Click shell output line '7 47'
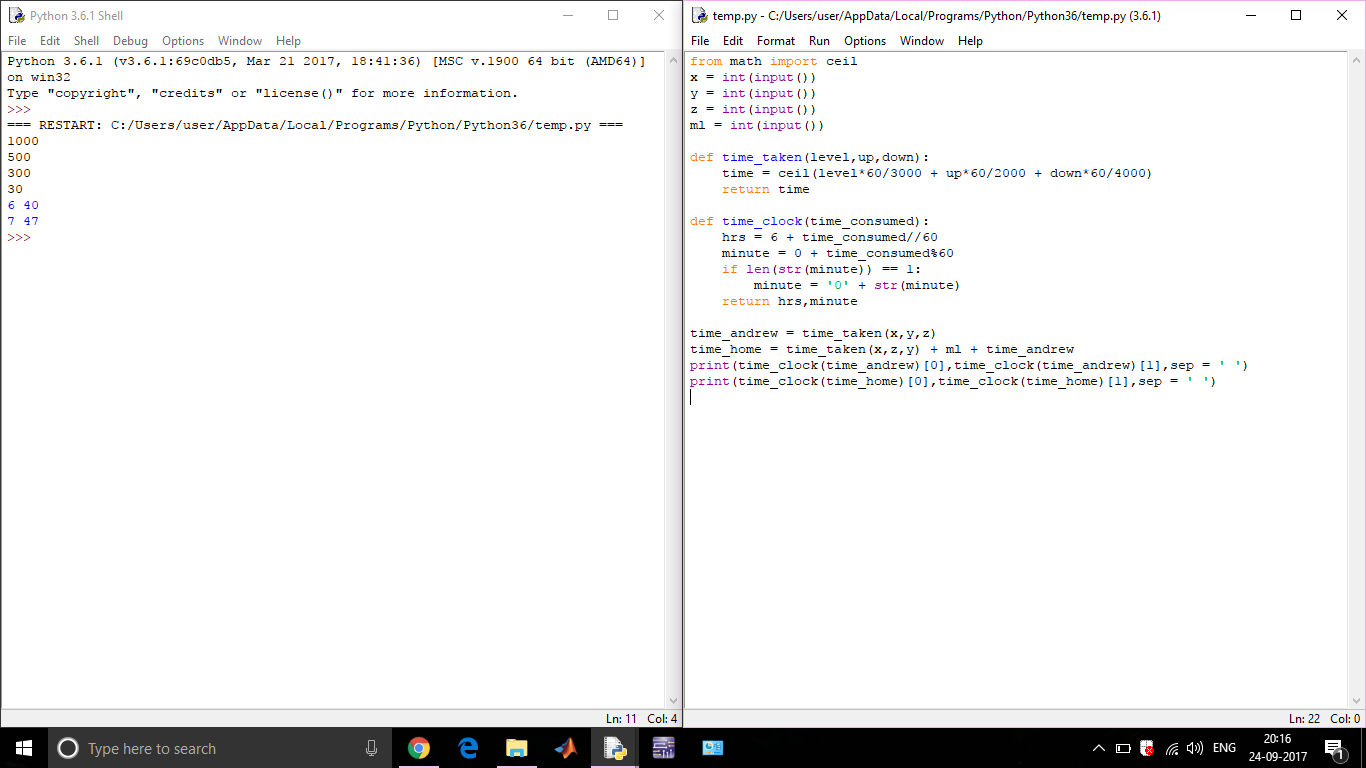Screen dimensions: 1366x768 tap(23, 221)
